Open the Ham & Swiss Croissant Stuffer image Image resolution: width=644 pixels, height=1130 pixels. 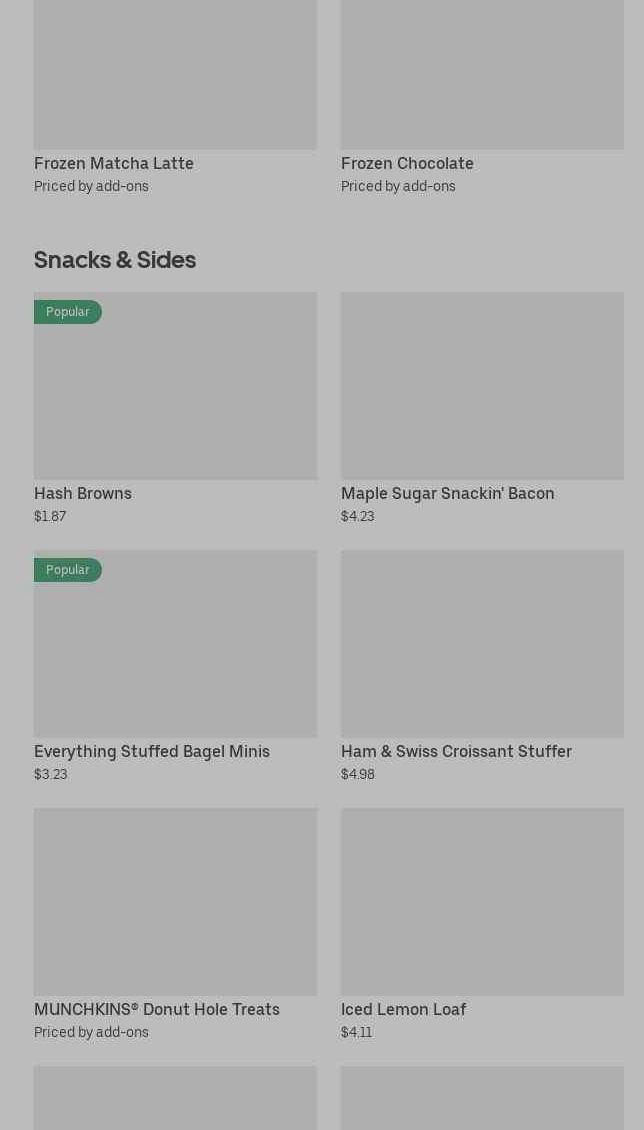pos(482,644)
